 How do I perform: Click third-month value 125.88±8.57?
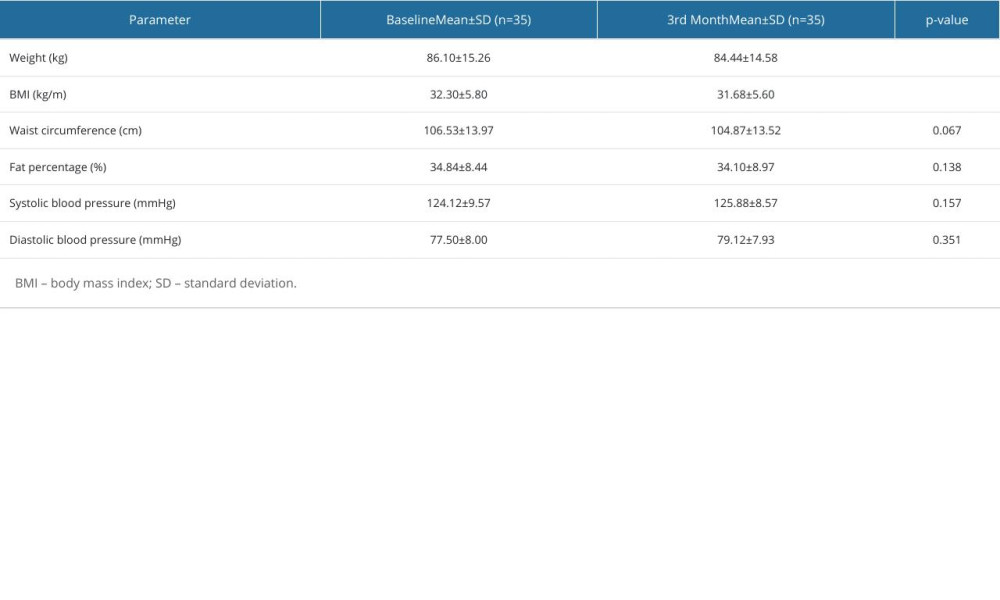pos(746,203)
